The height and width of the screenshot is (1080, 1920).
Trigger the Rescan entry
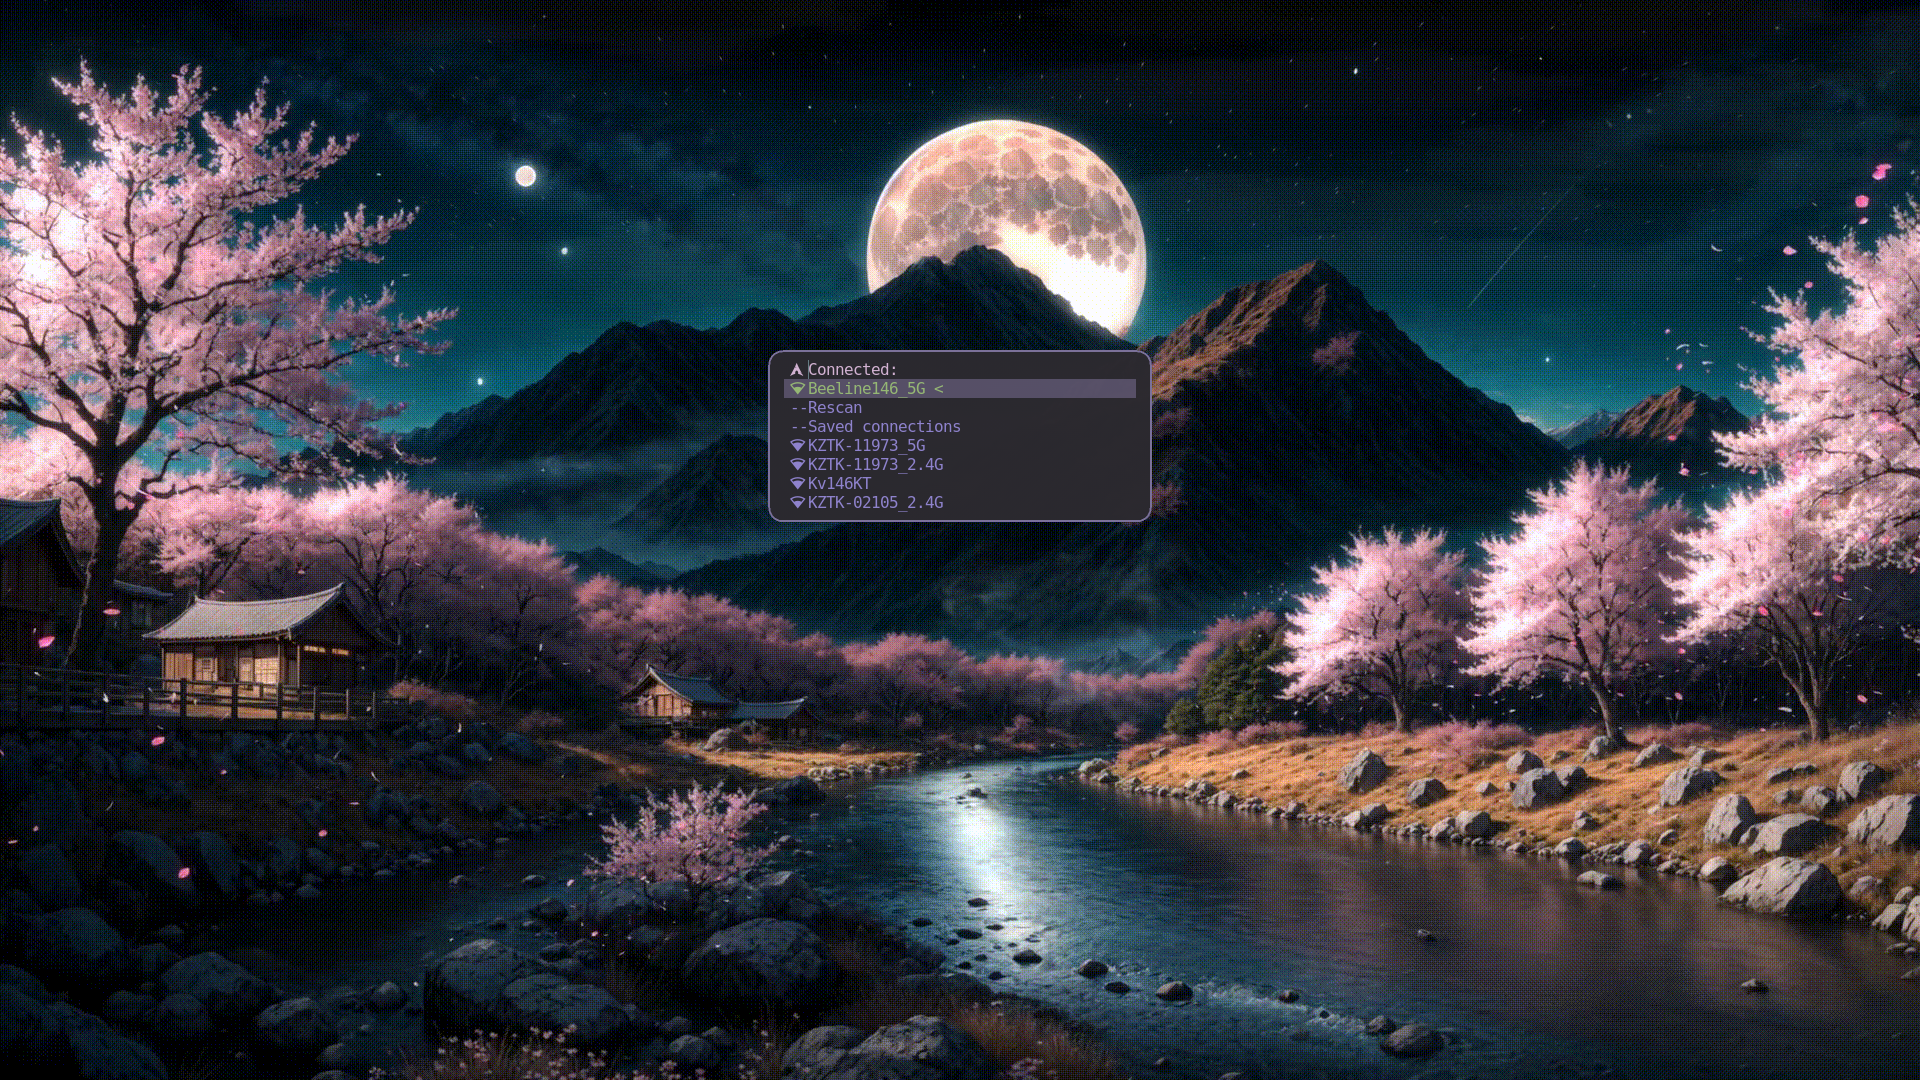point(835,408)
